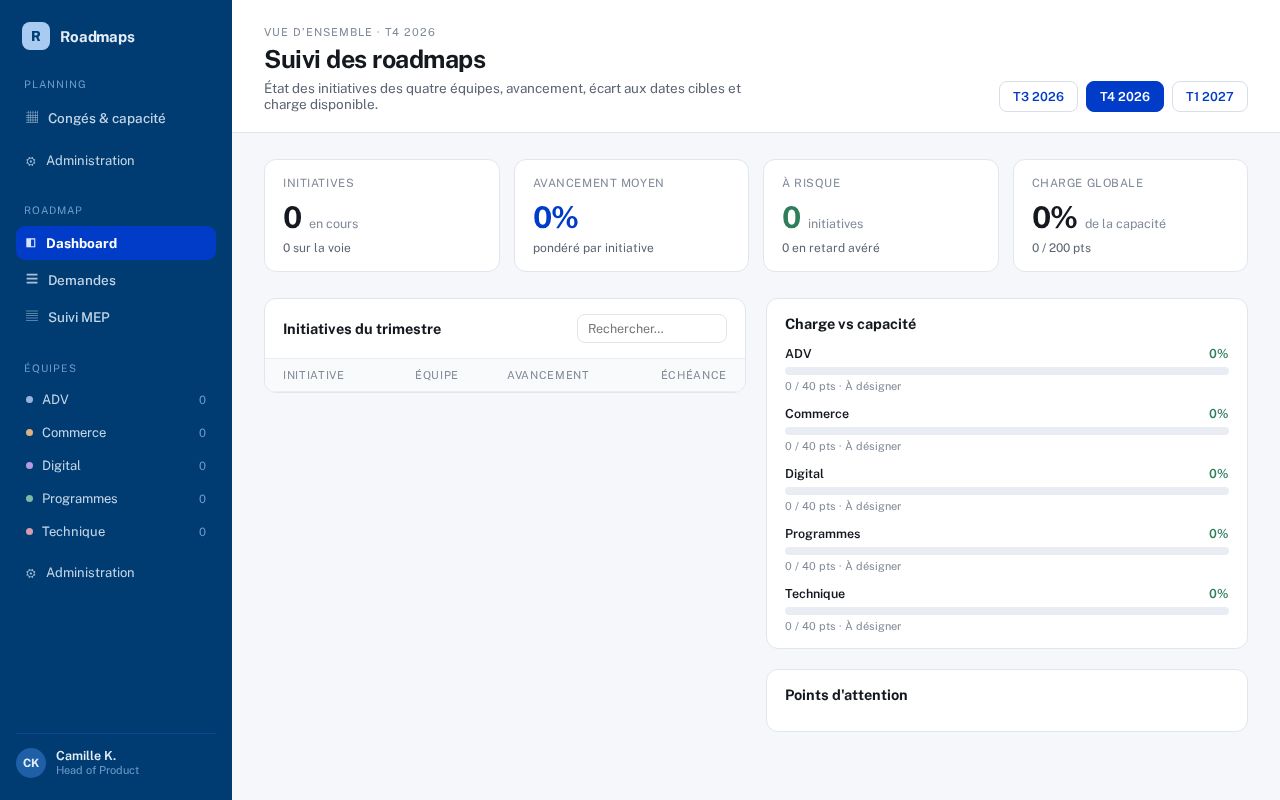Viewport: 1280px width, 800px height.
Task: Click the "0 / 200 pts" value
Action: click(x=1061, y=248)
